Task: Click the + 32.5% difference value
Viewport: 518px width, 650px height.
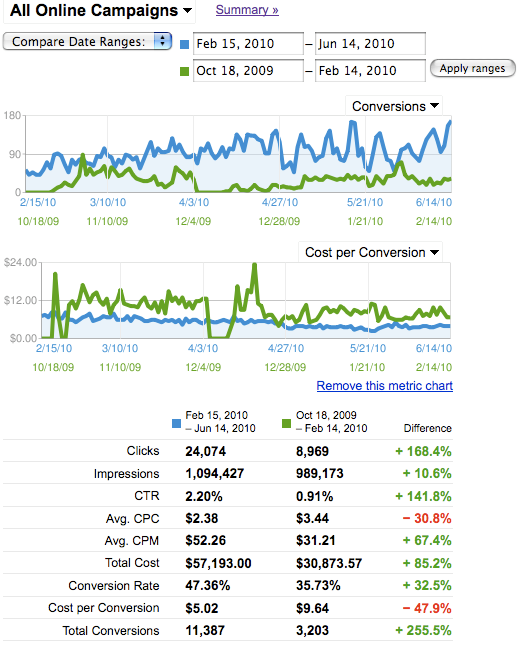Action: click(427, 586)
